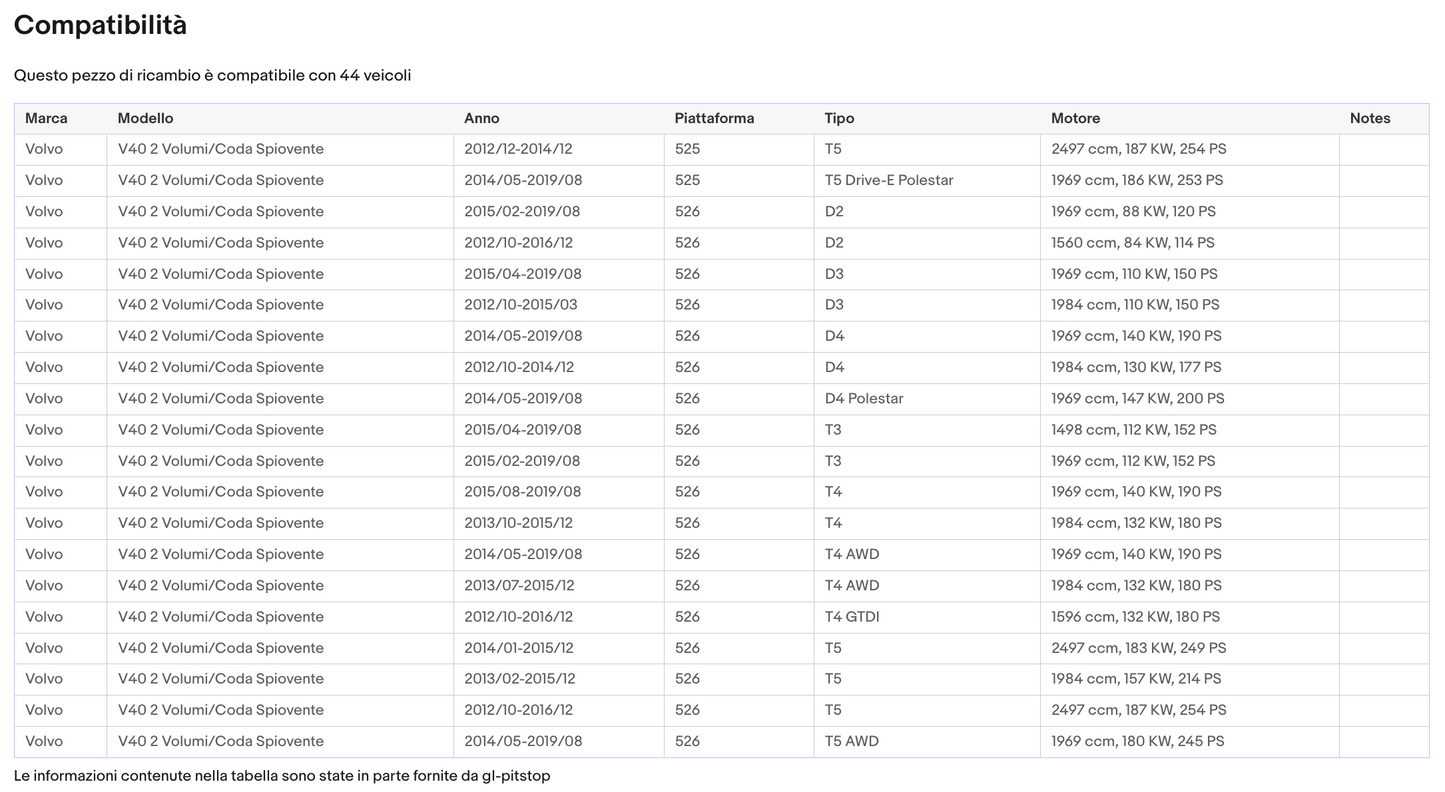
Task: Select the 1596 ccm, 132 KW engine cell
Action: tap(1135, 616)
